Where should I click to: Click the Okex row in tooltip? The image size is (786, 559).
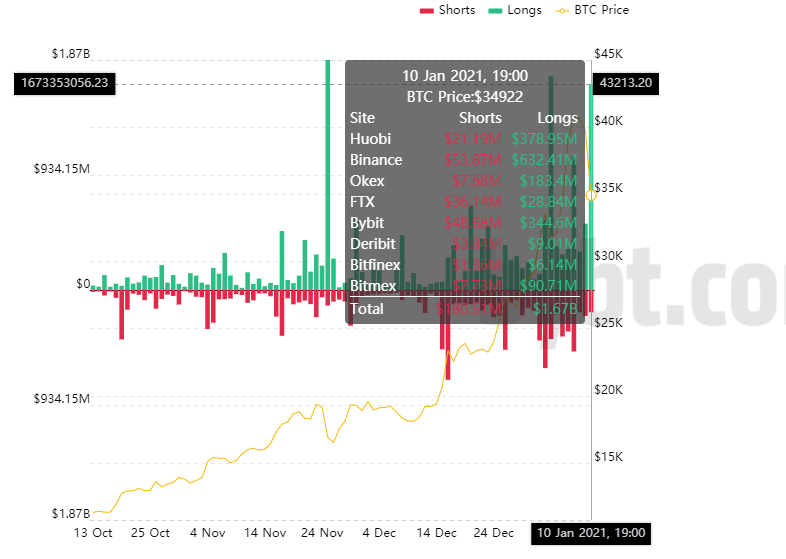coord(464,181)
